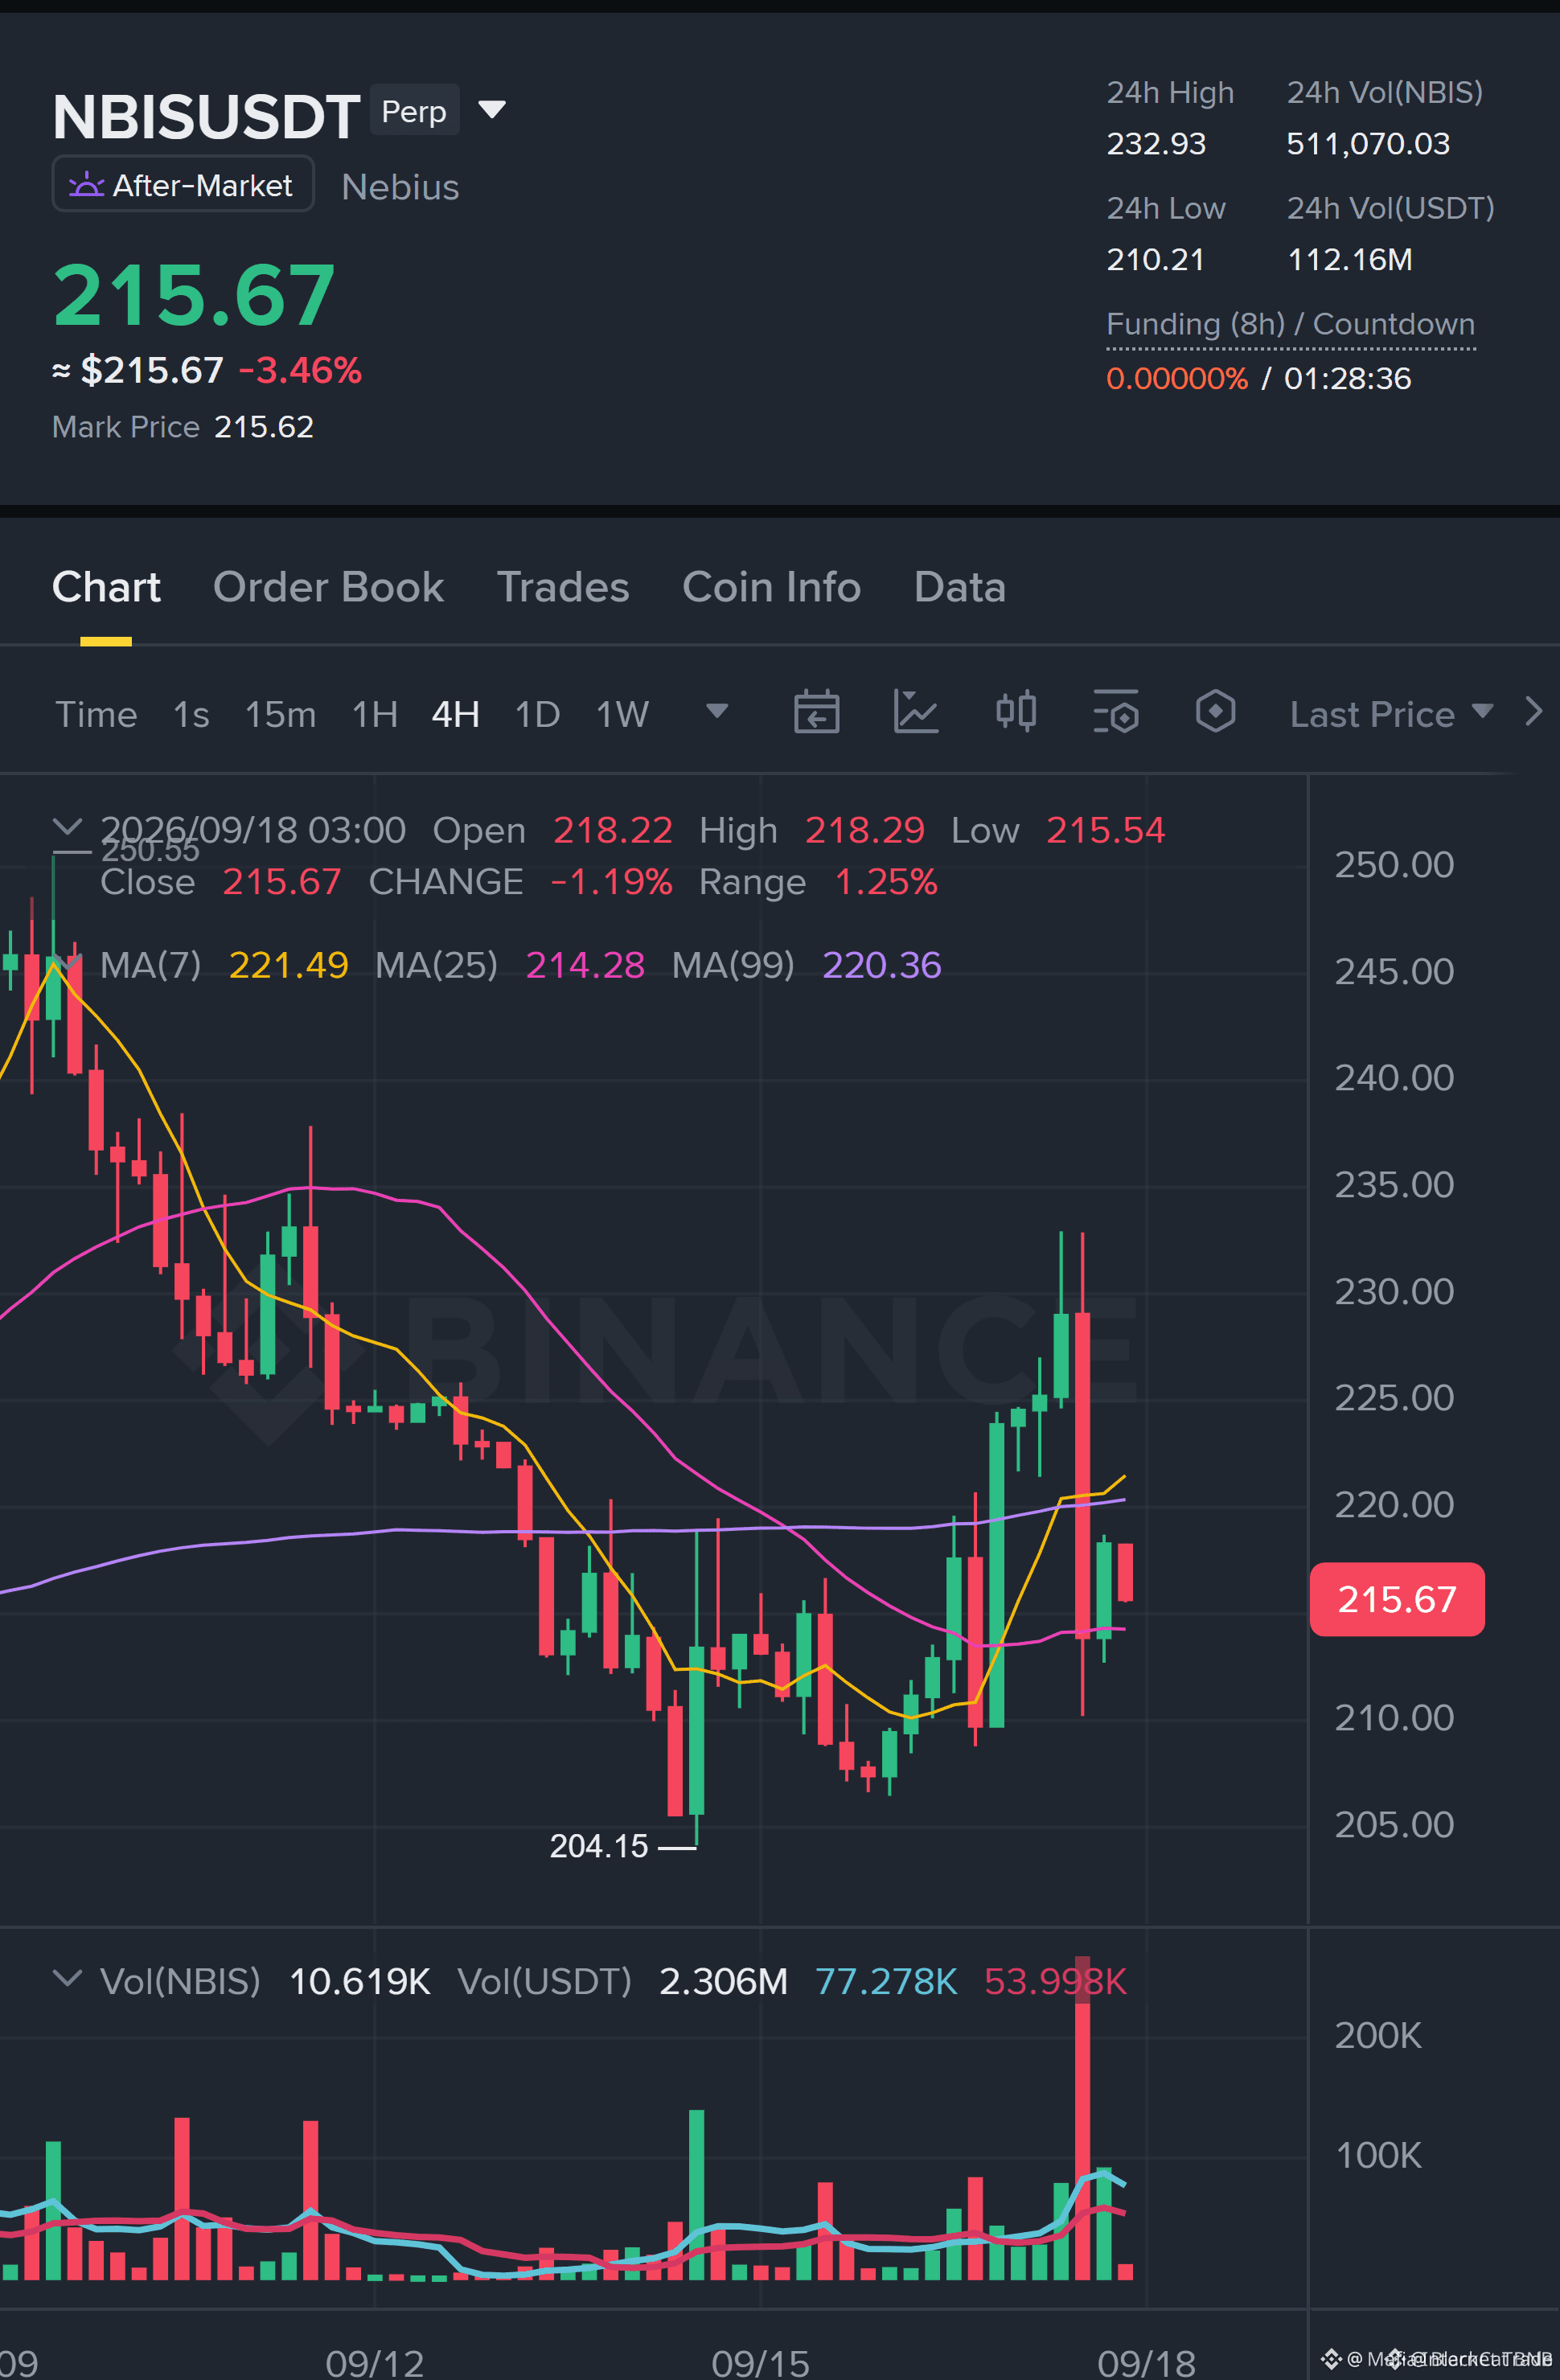Image resolution: width=1560 pixels, height=2380 pixels.
Task: Click the right arrow after Last Price
Action: 1533,712
